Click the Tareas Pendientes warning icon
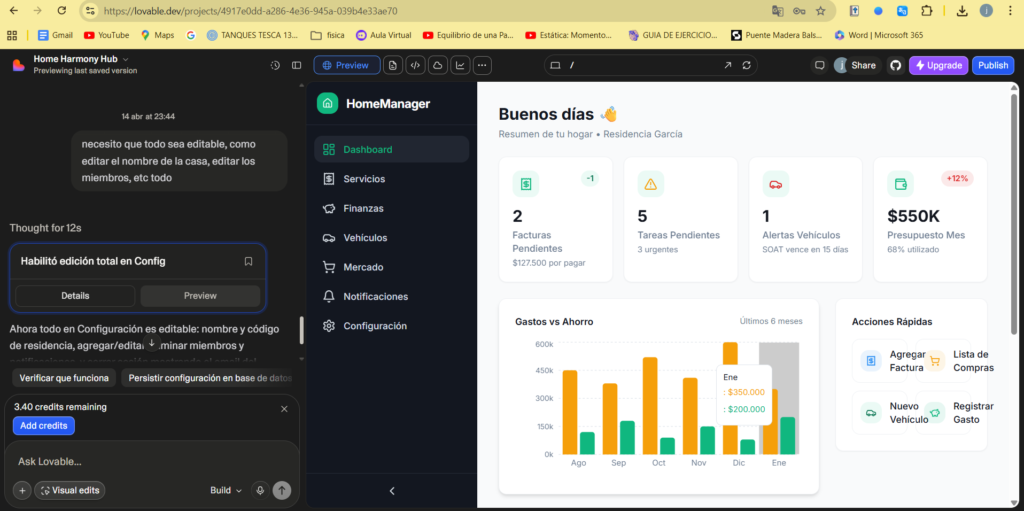The image size is (1024, 511). click(x=650, y=184)
